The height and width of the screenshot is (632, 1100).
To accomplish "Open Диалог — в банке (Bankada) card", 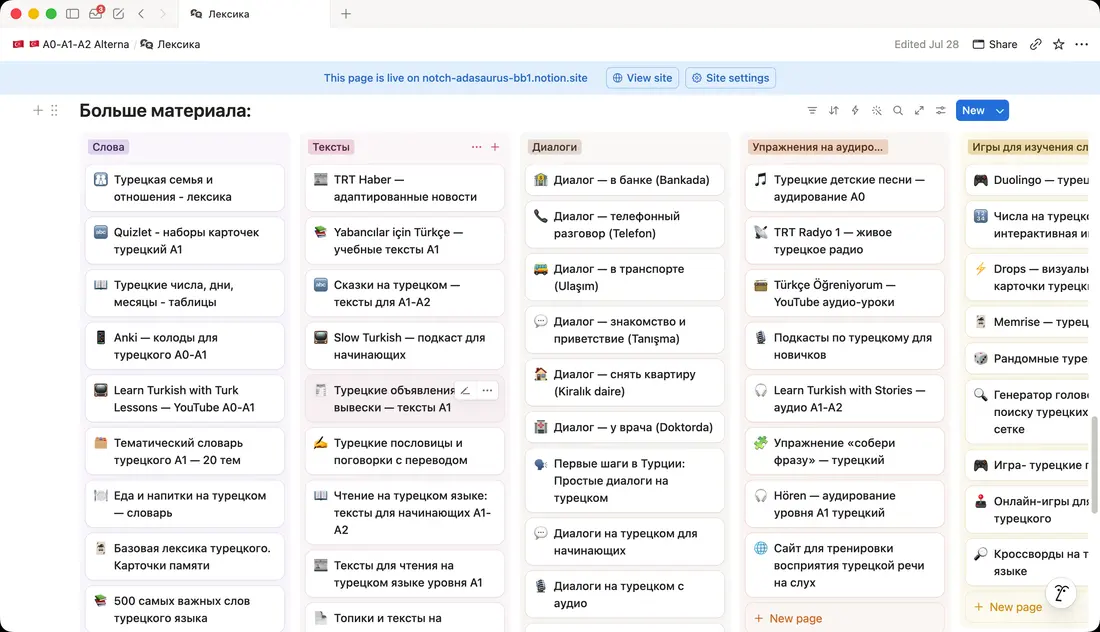I will [624, 180].
